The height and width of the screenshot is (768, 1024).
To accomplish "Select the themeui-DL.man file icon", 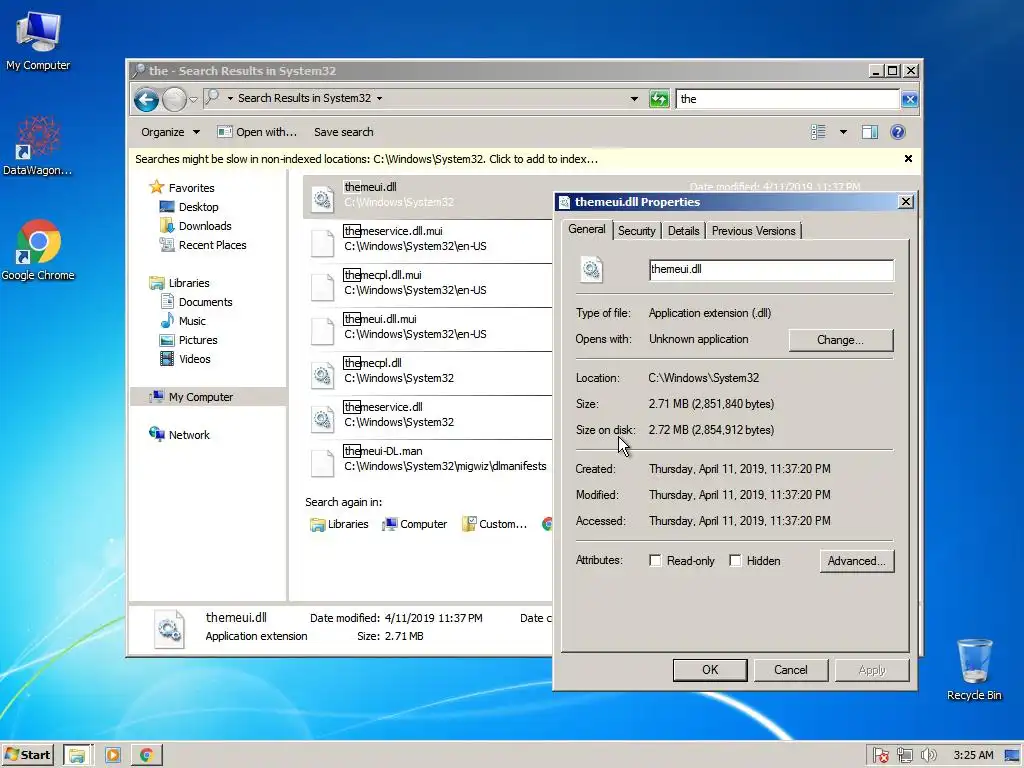I will 323,462.
